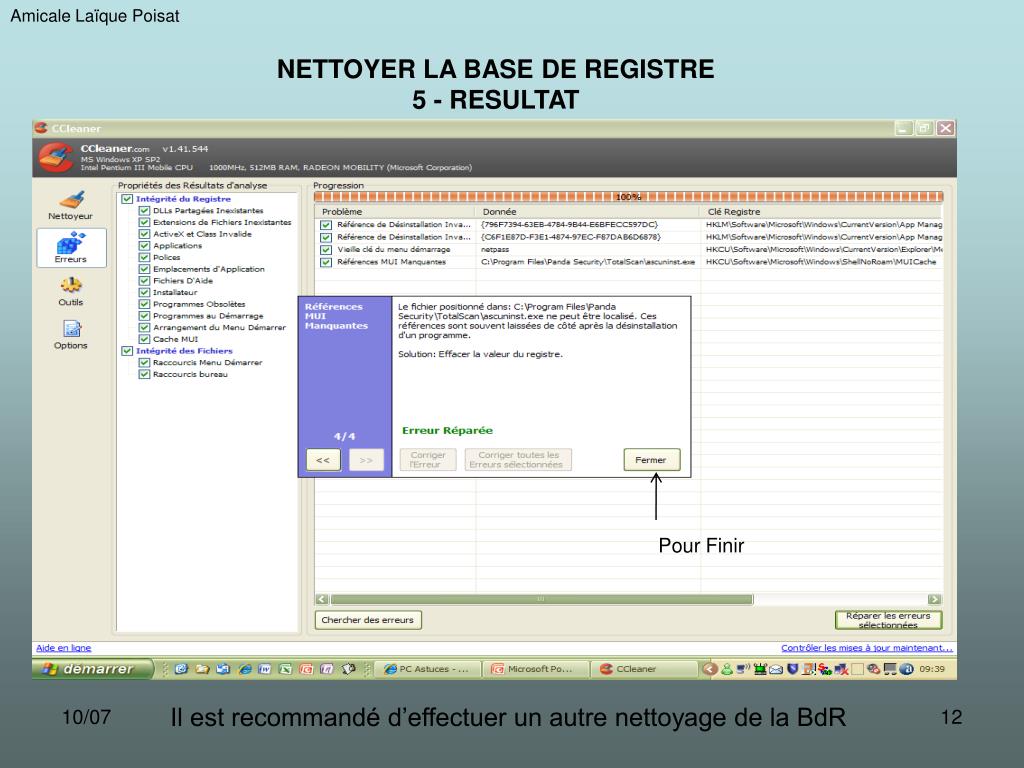Click Réparer les erreurs sélectionnées button

pyautogui.click(x=888, y=620)
